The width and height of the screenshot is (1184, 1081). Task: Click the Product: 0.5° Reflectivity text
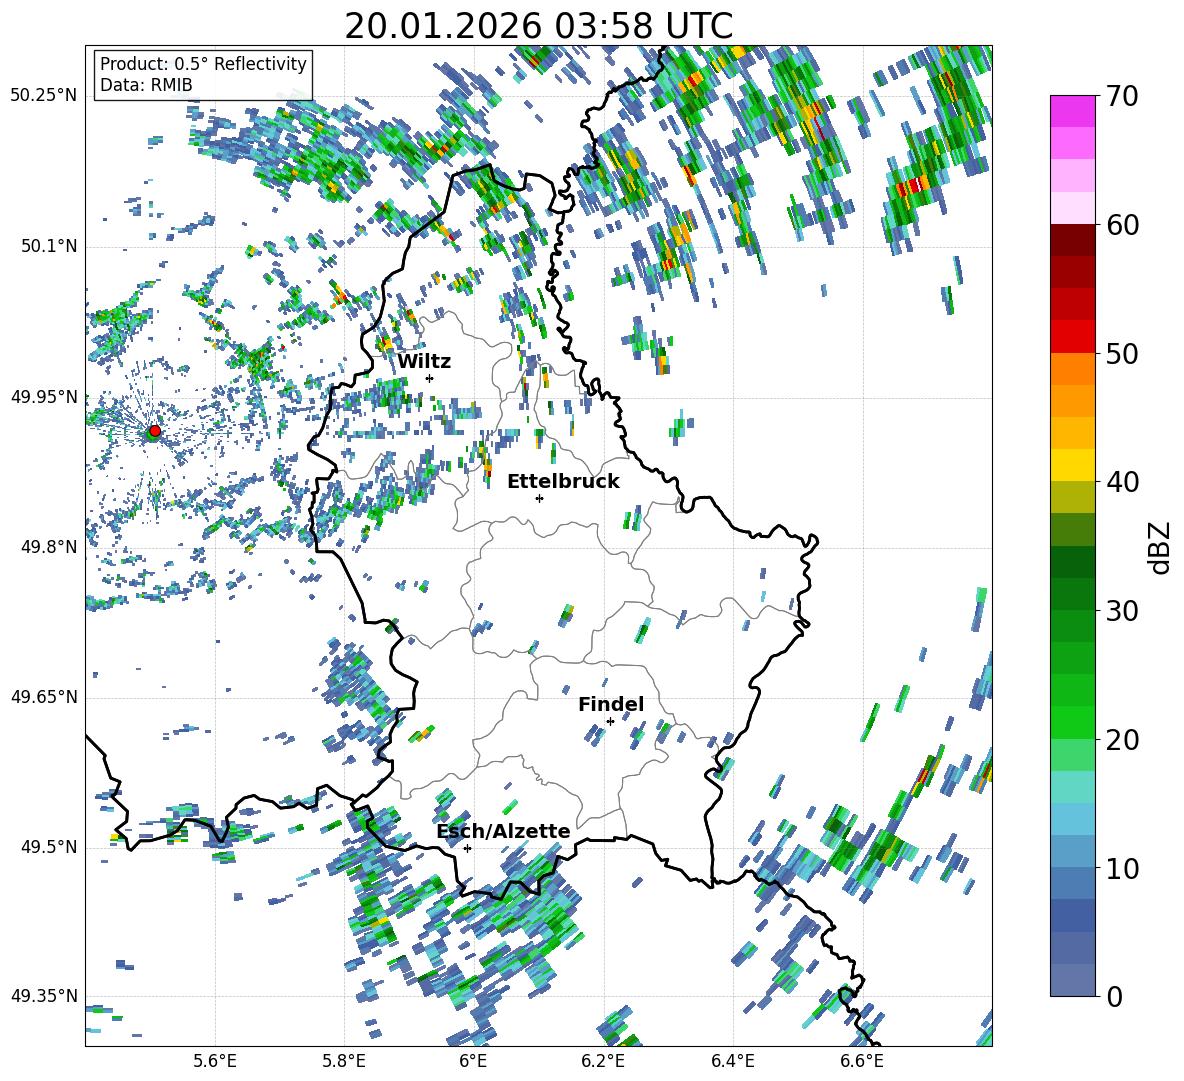(x=203, y=63)
